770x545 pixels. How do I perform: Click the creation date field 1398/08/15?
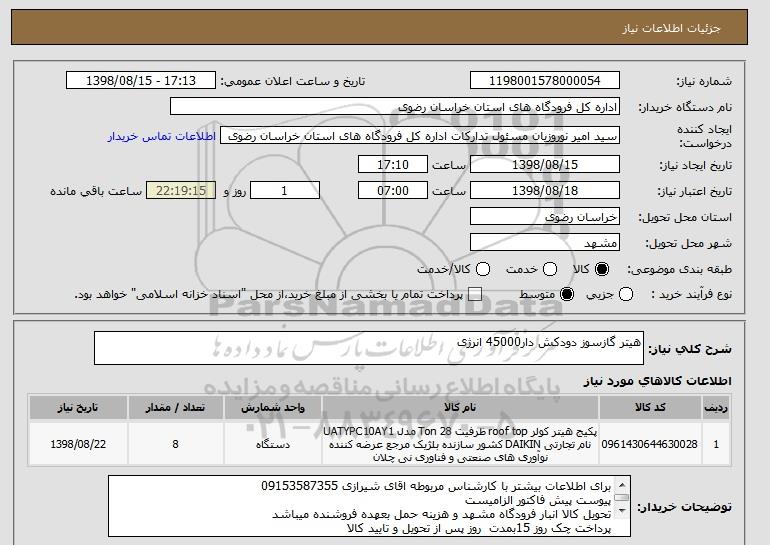coord(545,164)
